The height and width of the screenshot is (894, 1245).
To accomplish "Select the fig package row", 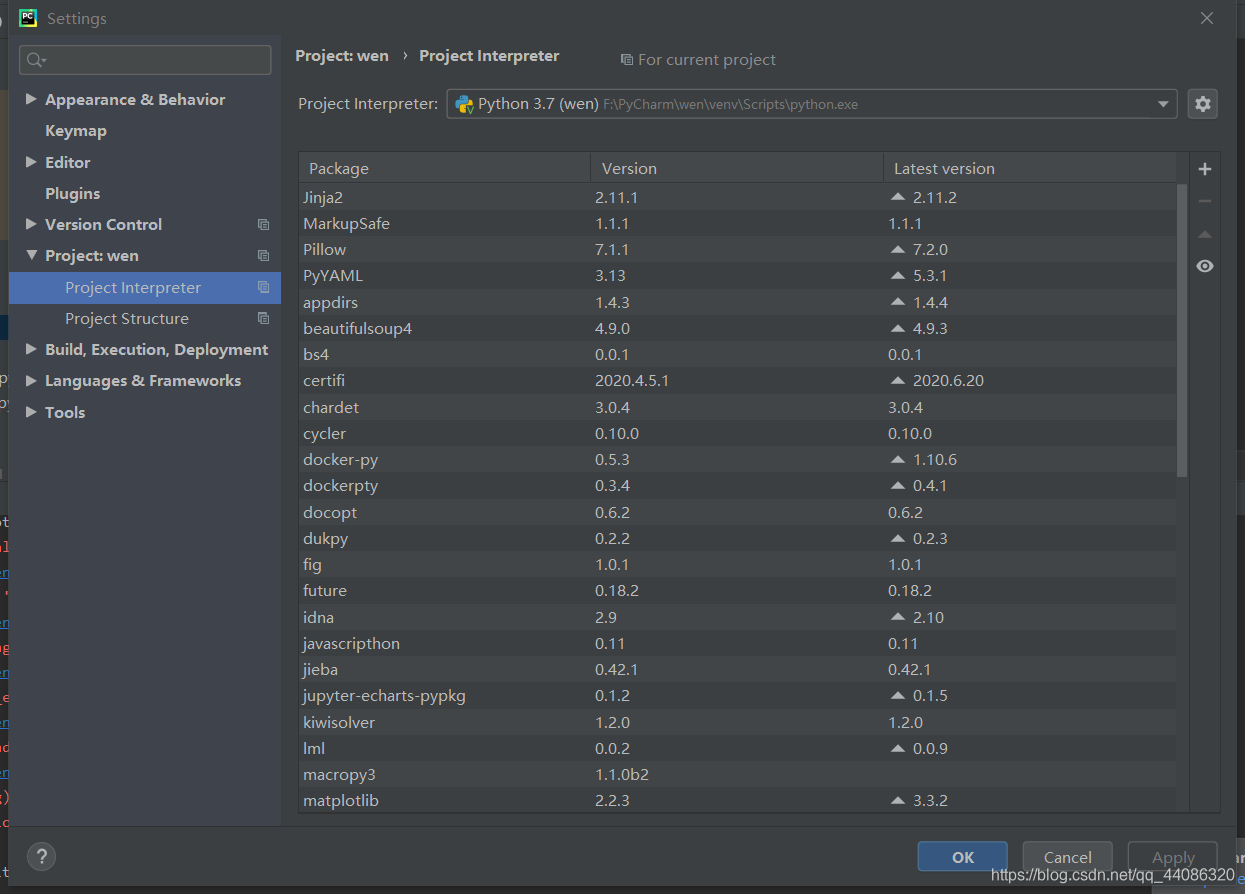I will click(x=738, y=564).
